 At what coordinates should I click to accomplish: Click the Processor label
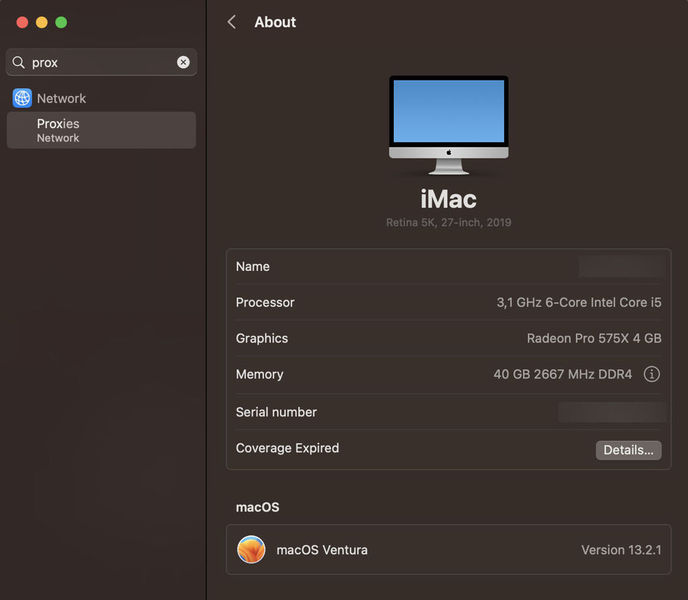(x=265, y=302)
